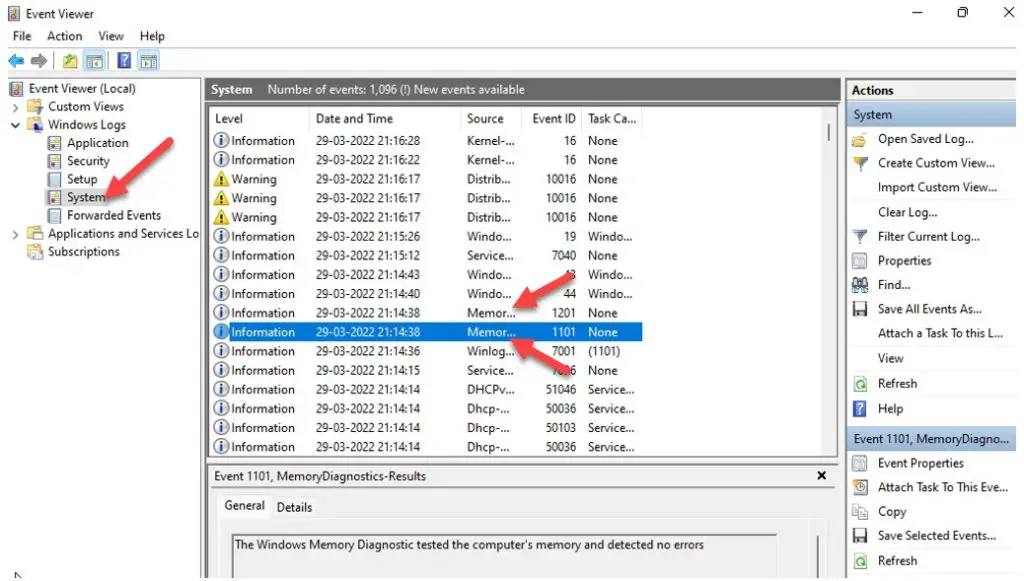This screenshot has height=581, width=1024.
Task: Select the 21:15:26 Windows event ID 19
Action: 426,236
